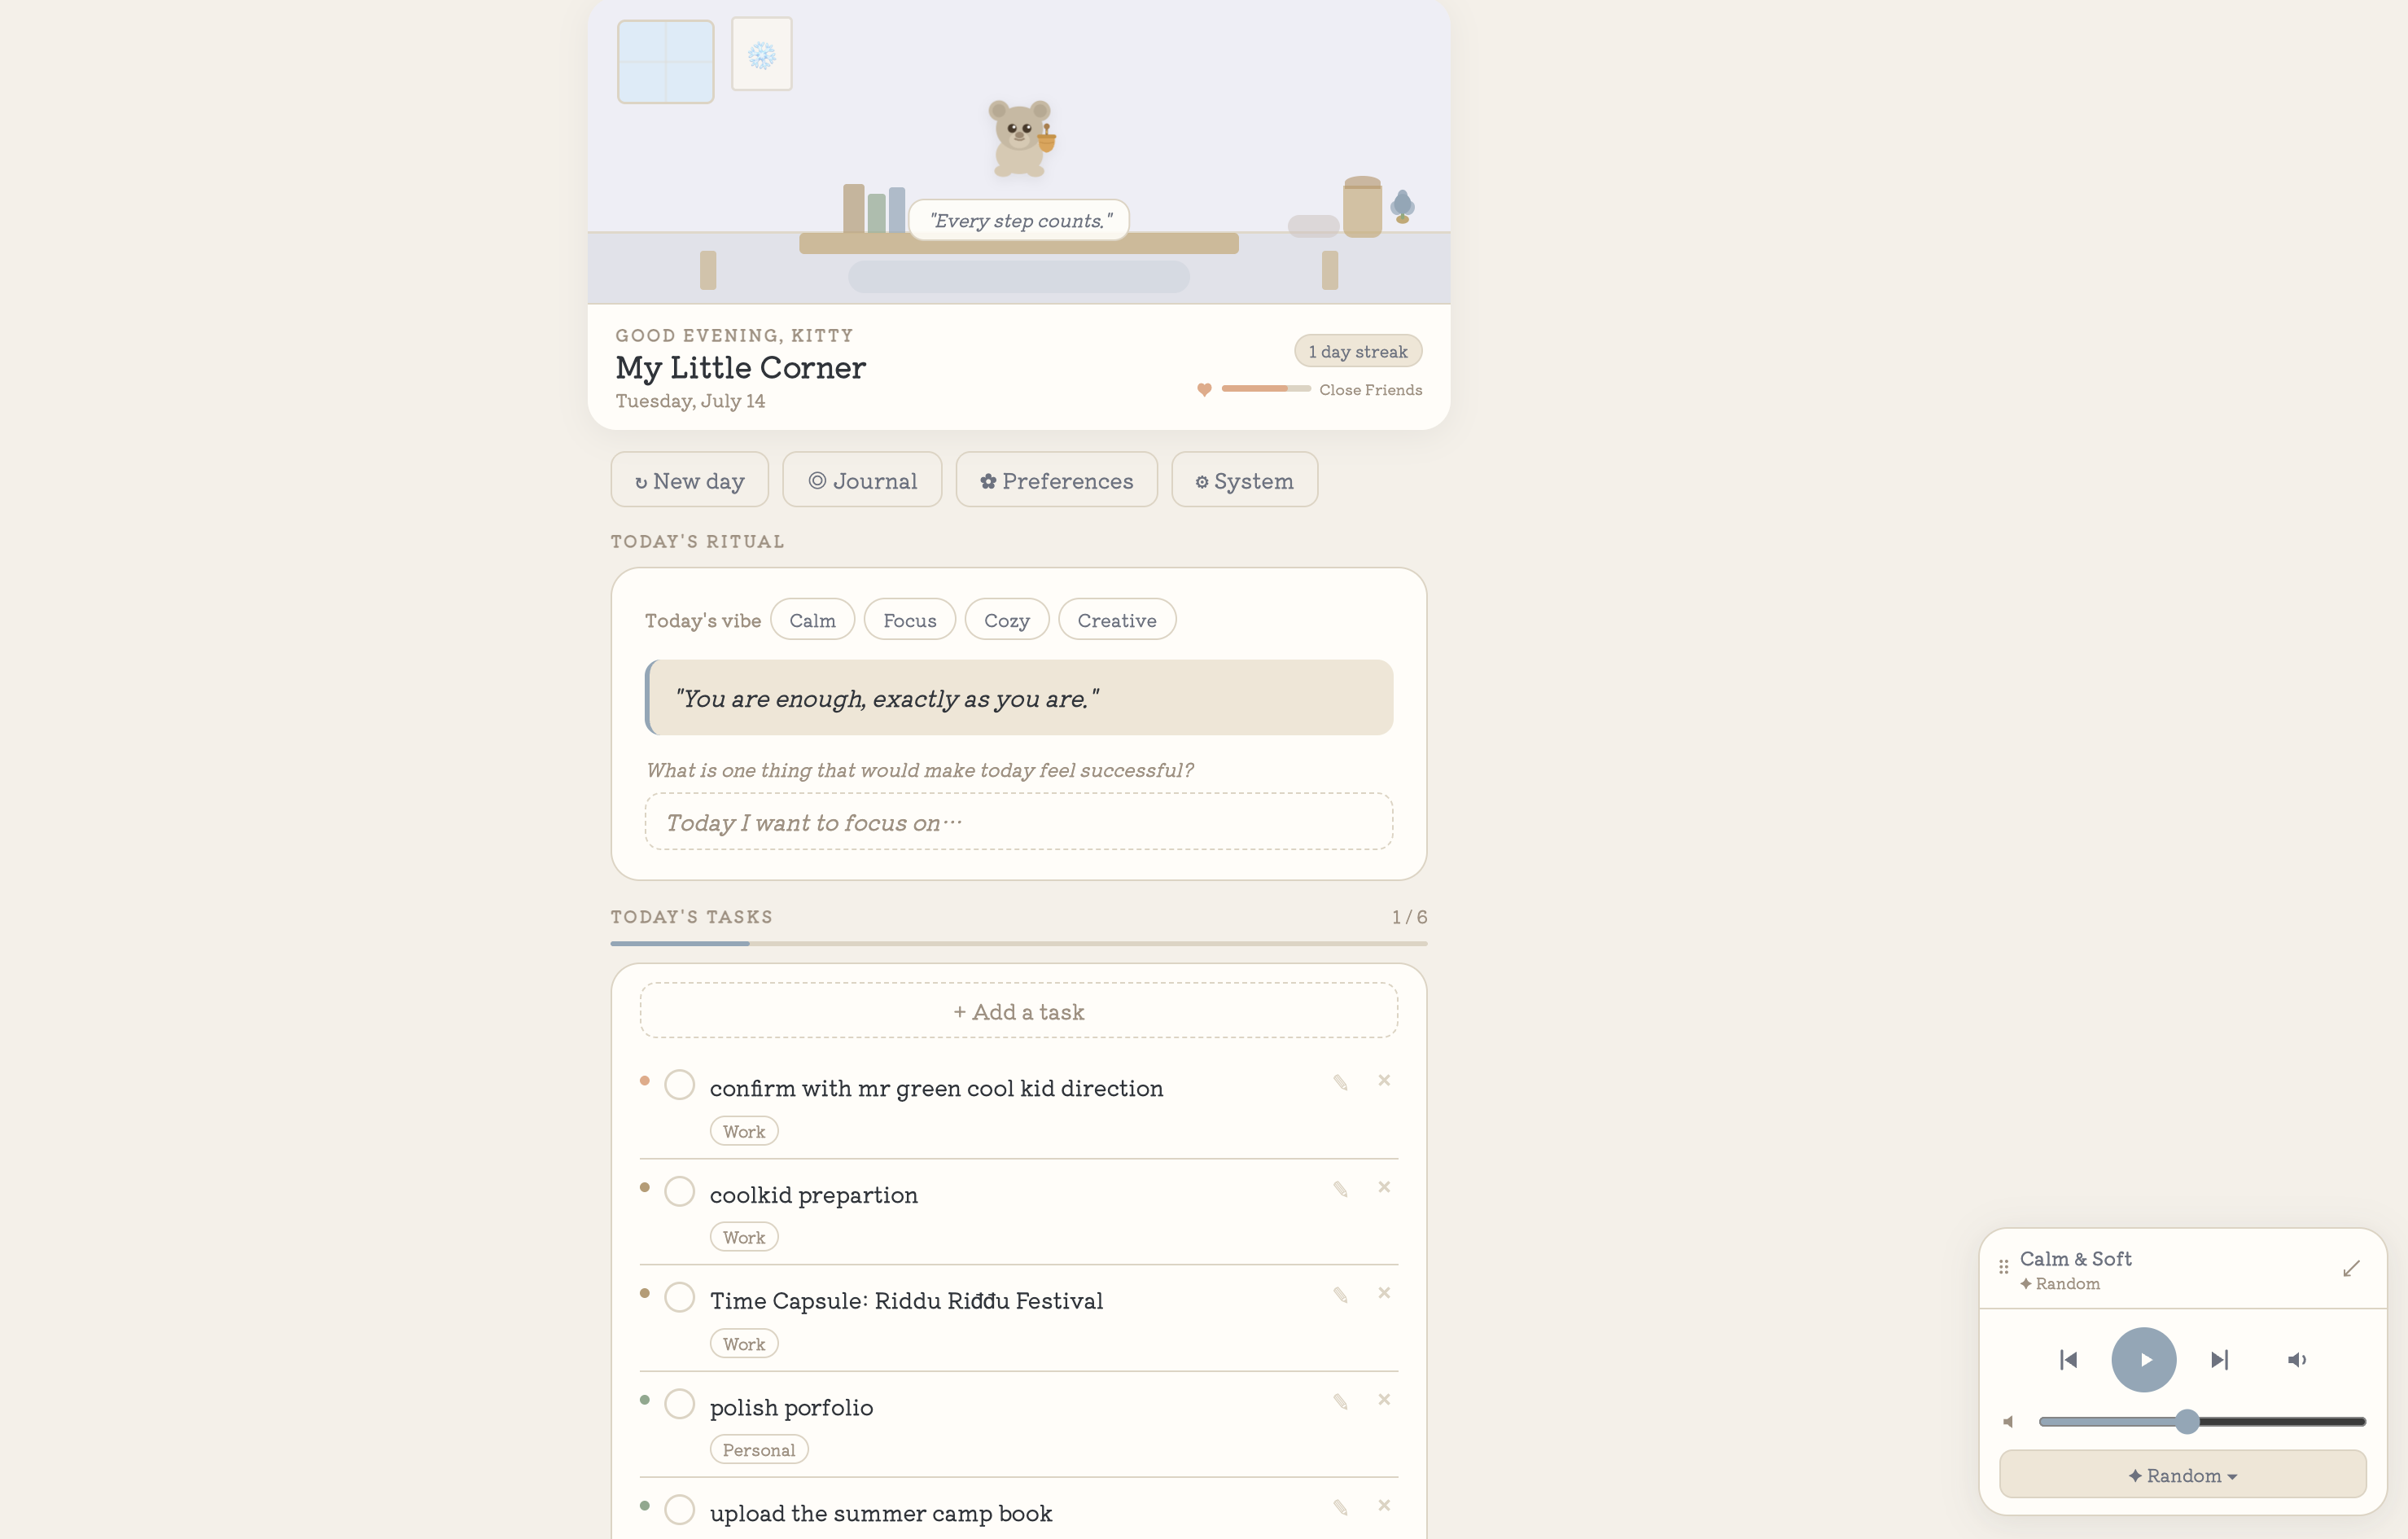Complete 'Time Capsule: Riddu Riđđu Festival' task
The image size is (2408, 1539).
(679, 1297)
